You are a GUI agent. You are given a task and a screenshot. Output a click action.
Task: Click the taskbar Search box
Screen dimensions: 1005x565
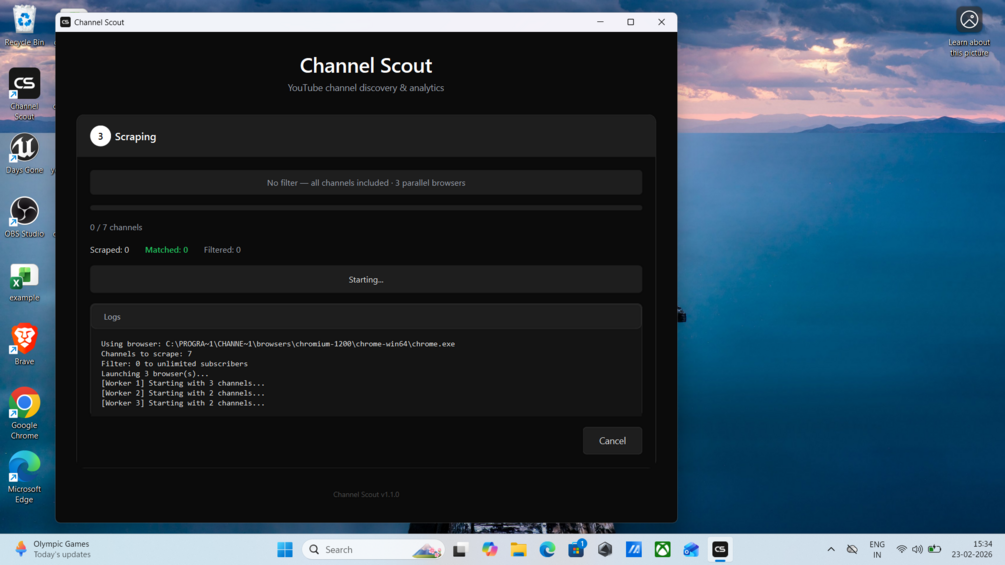[373, 550]
